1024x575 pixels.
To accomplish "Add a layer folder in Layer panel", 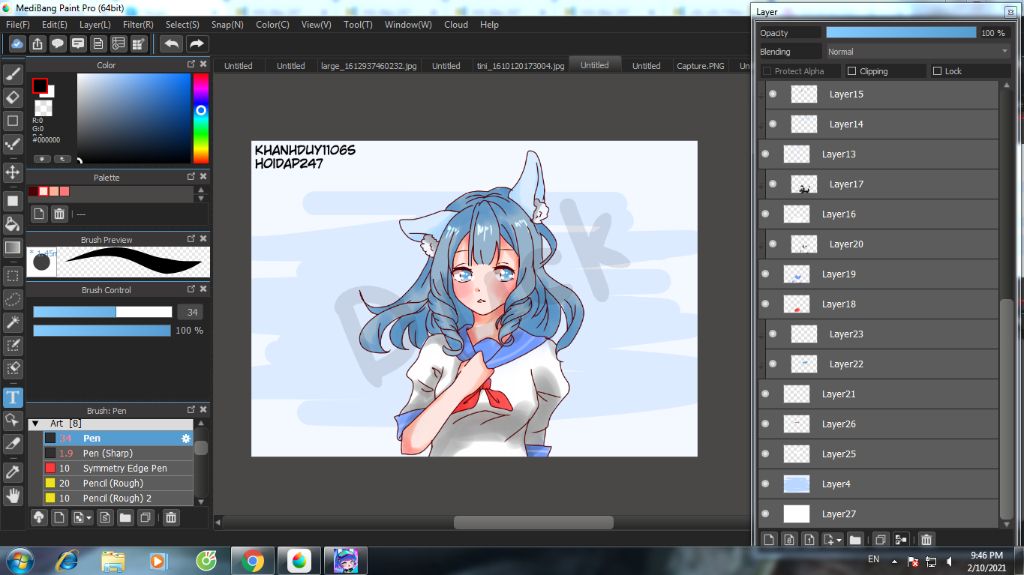I will coord(855,539).
